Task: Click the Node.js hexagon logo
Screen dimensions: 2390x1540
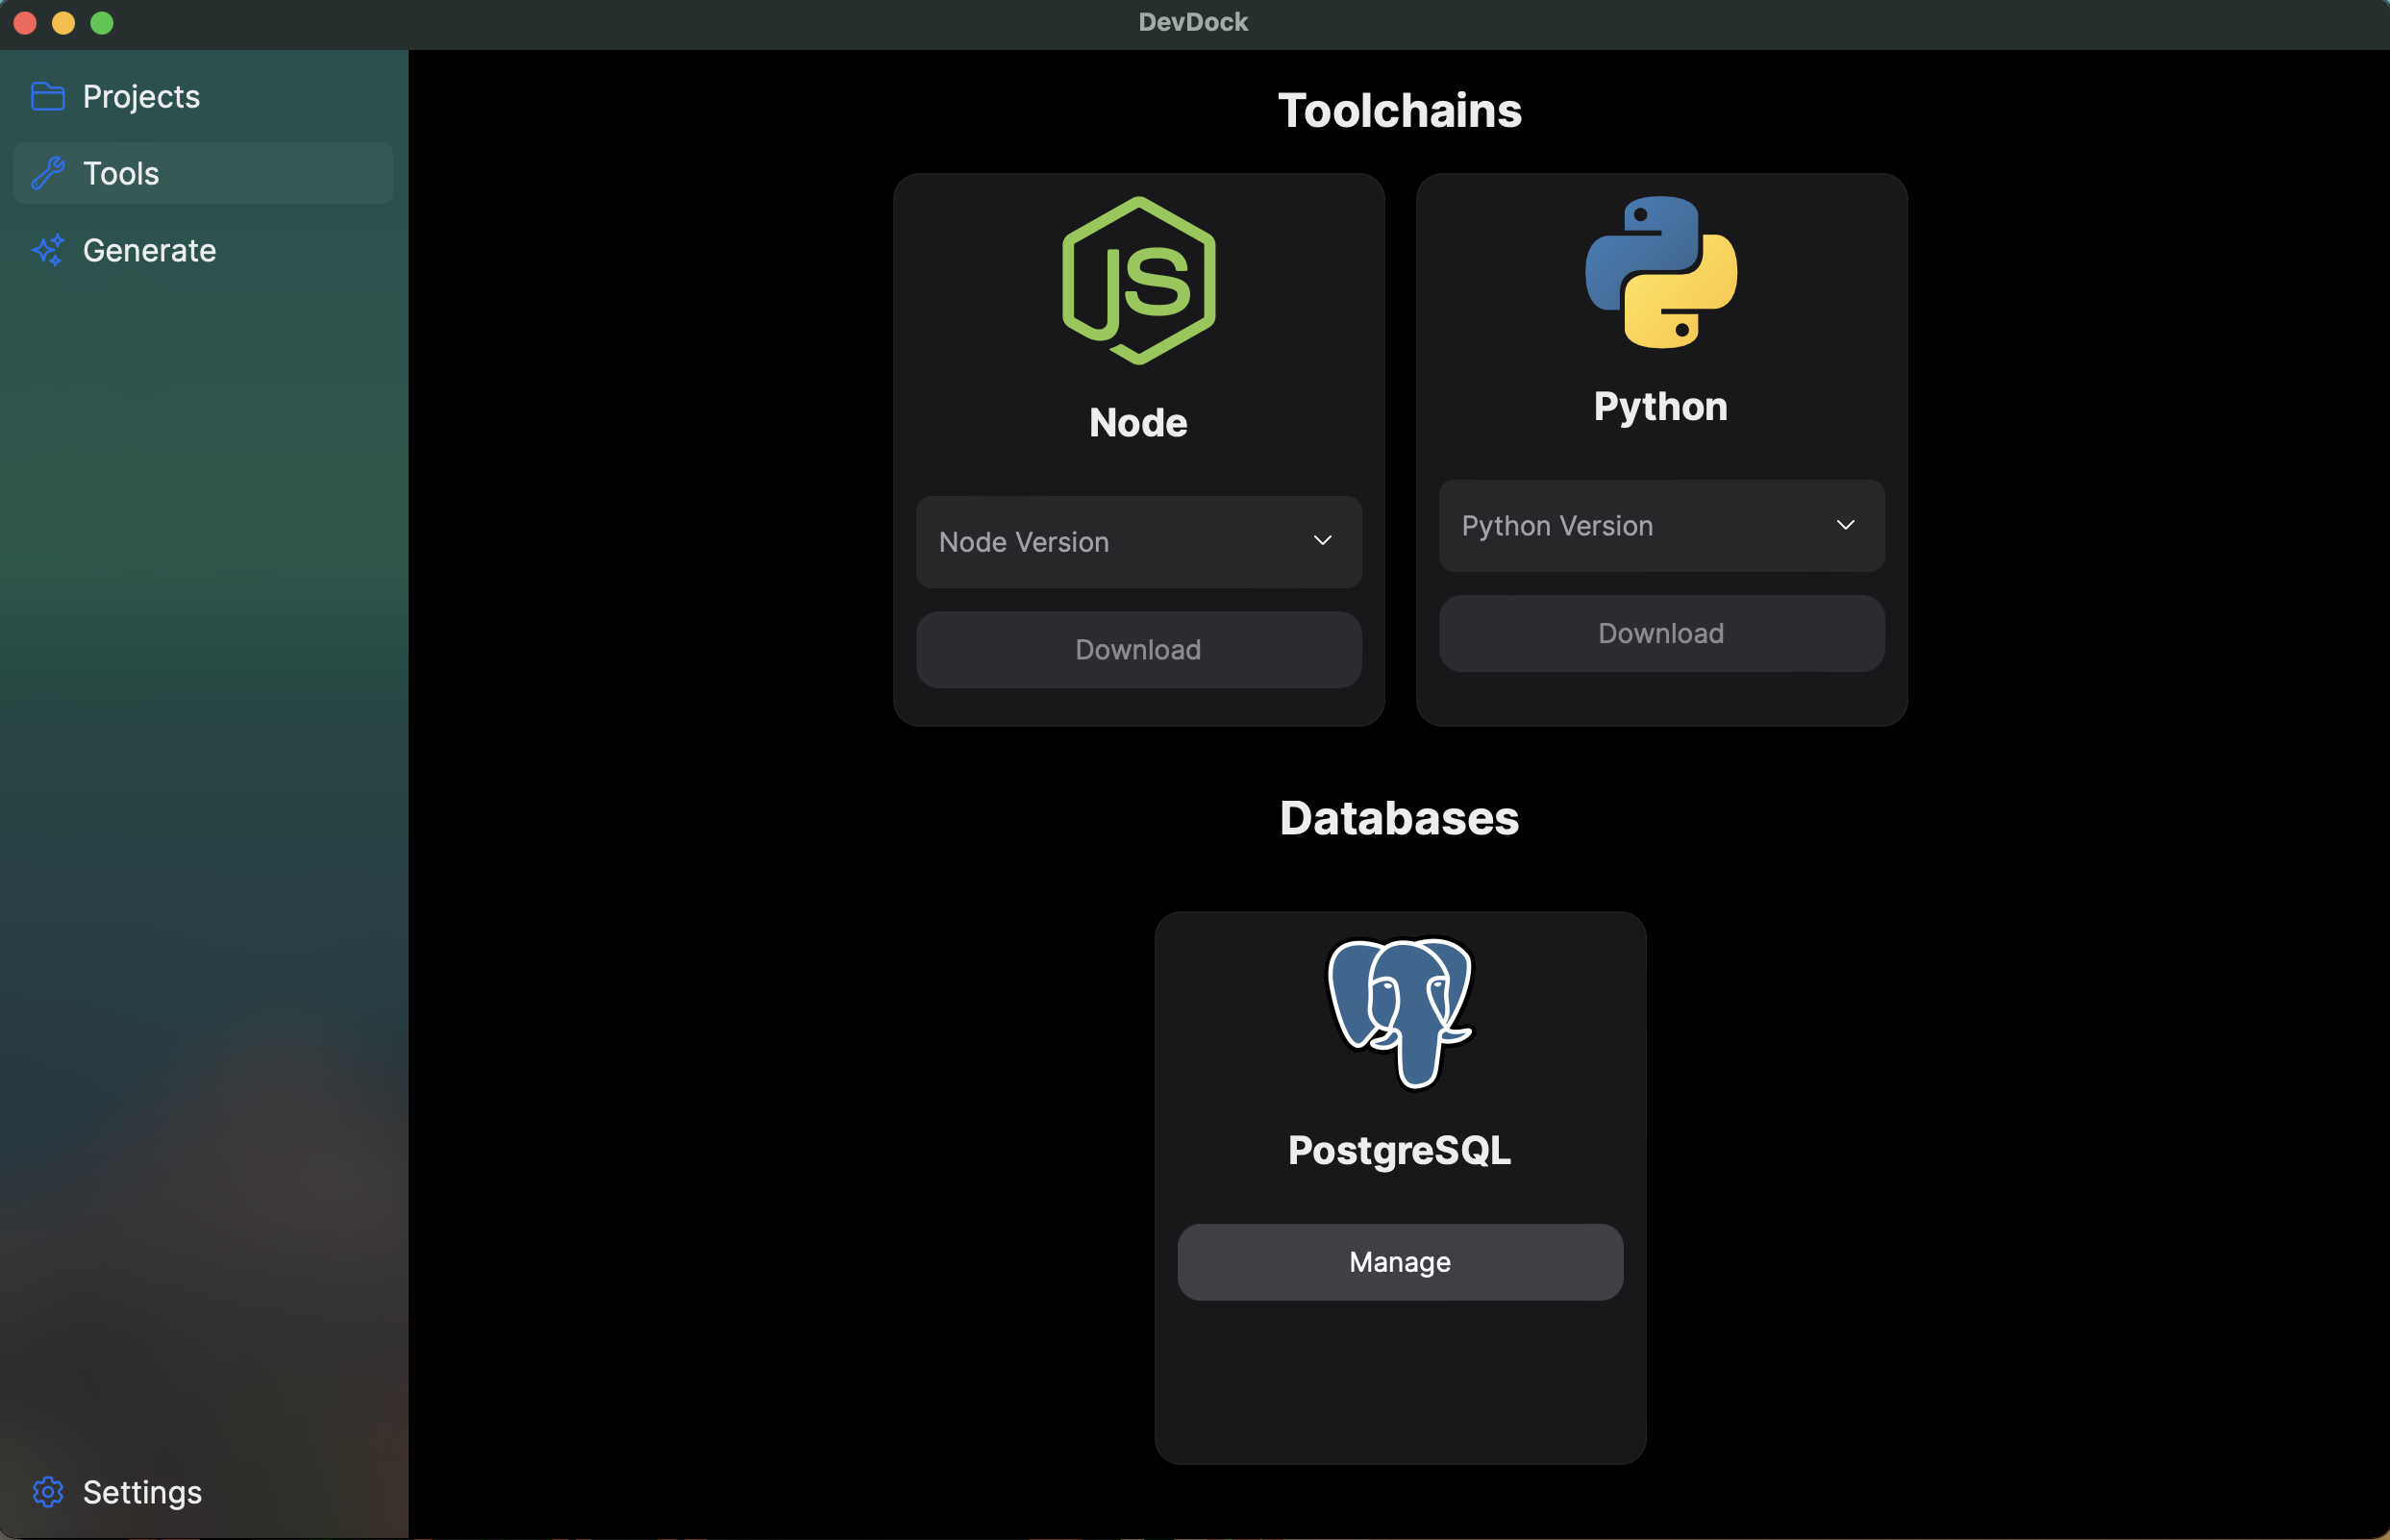Action: tap(1138, 281)
